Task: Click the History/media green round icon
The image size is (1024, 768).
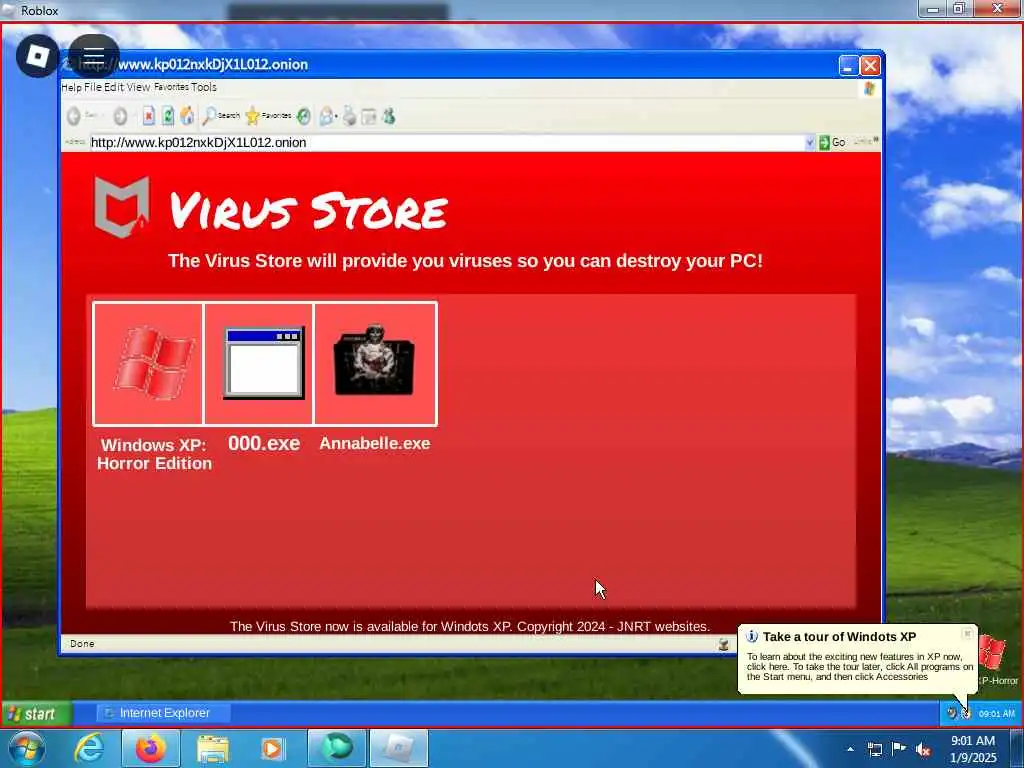Action: 304,116
